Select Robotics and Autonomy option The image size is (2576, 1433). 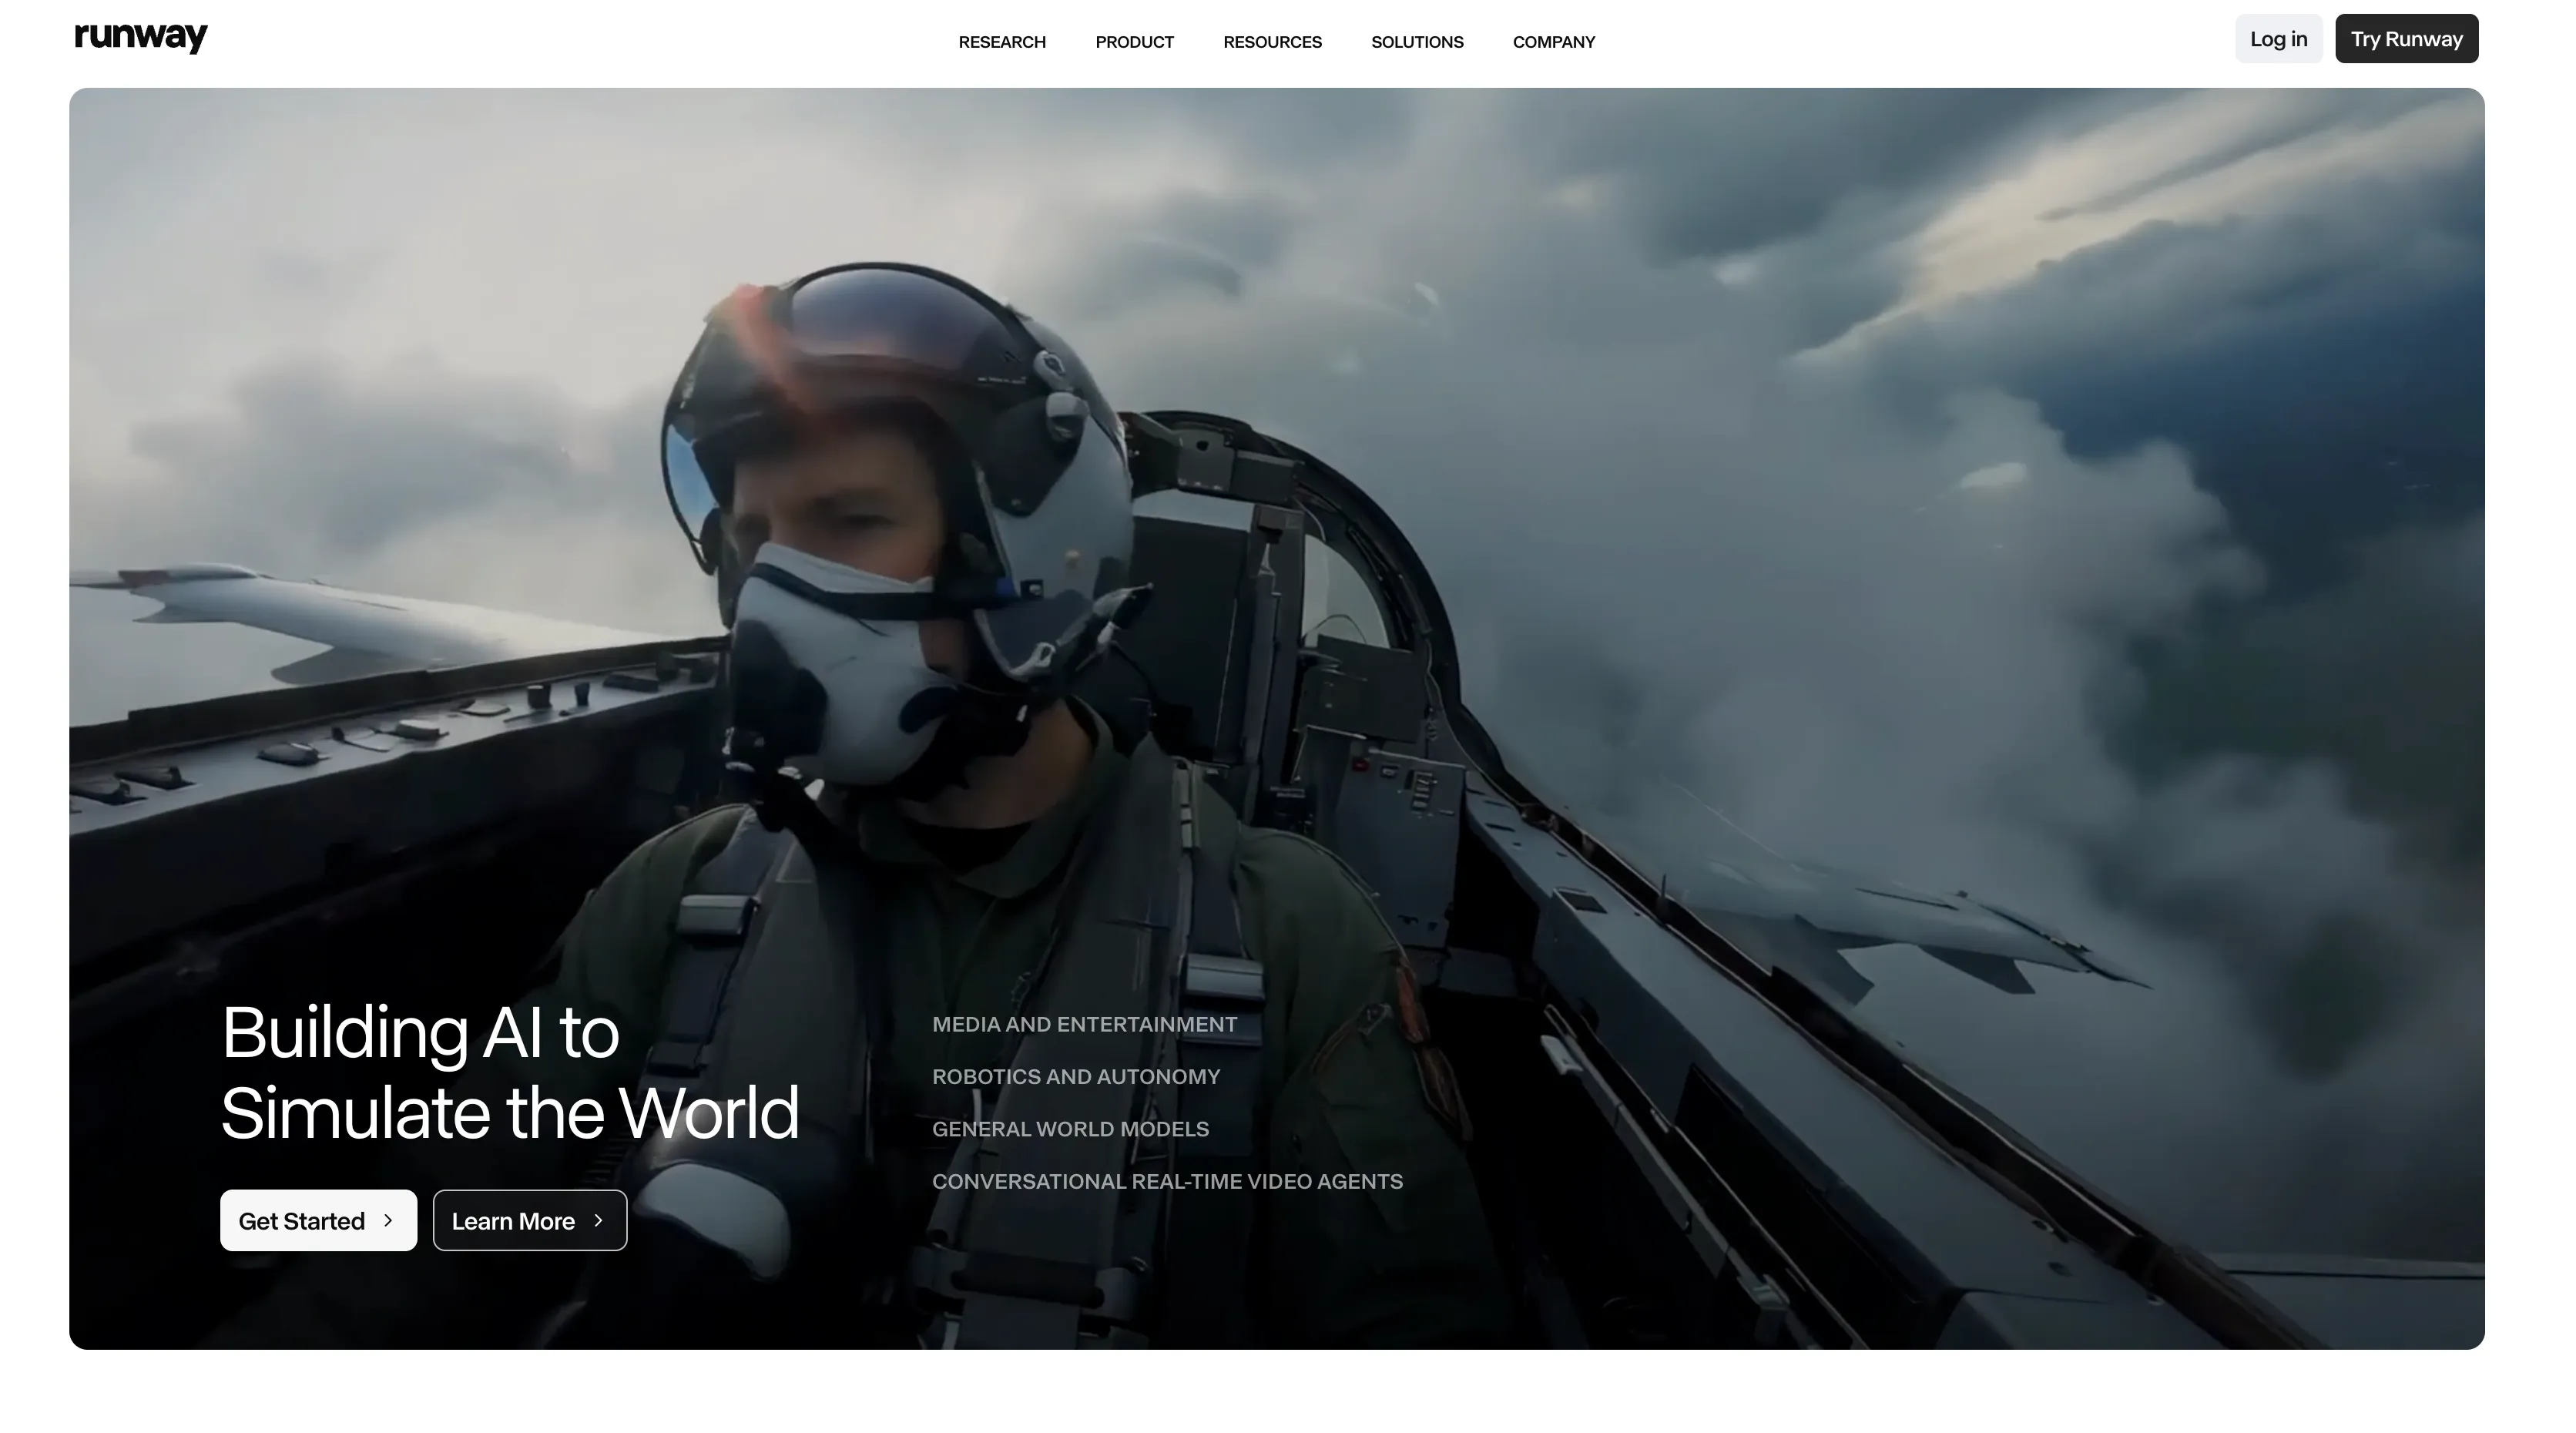click(1075, 1076)
